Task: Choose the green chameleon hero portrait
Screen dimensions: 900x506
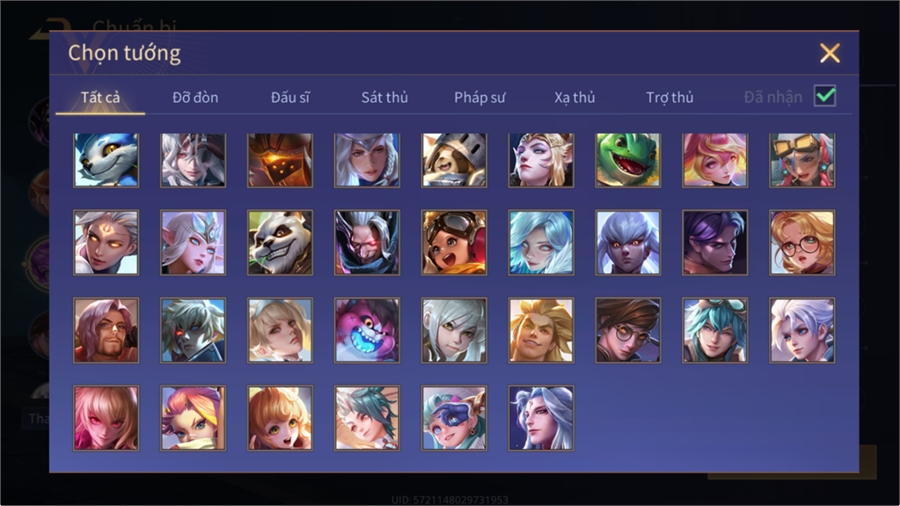Action: click(x=628, y=160)
